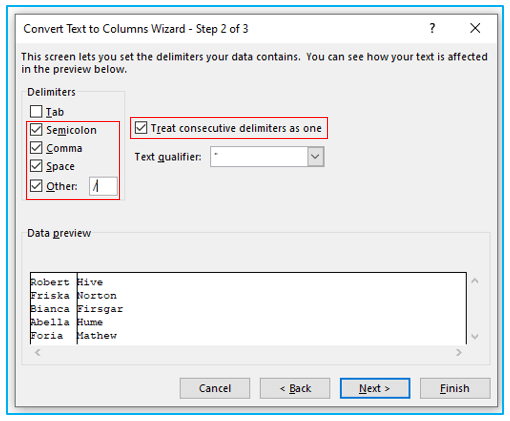Viewport: 510px width, 421px height.
Task: Toggle the Other delimiter checkbox
Action: pos(36,186)
